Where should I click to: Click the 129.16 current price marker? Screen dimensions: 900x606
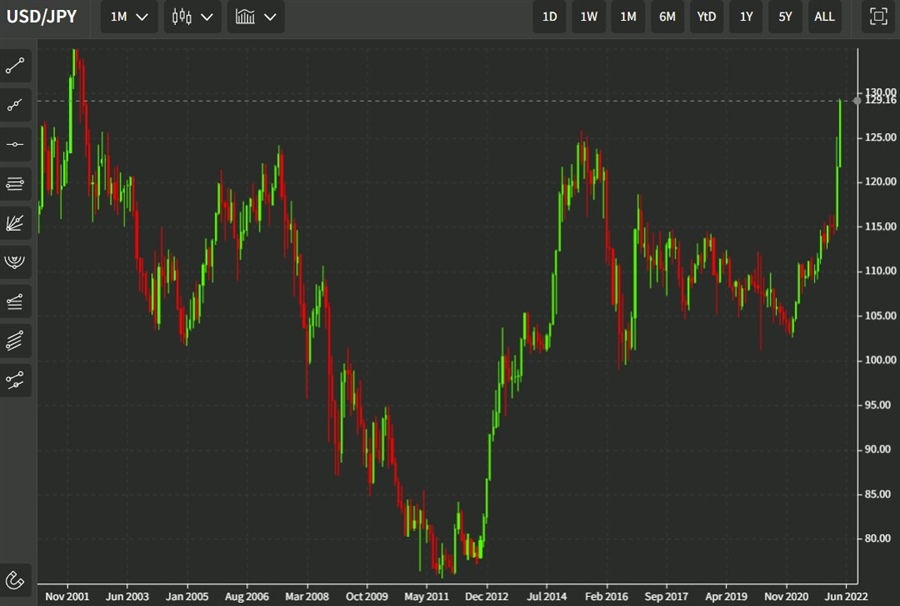tap(880, 100)
